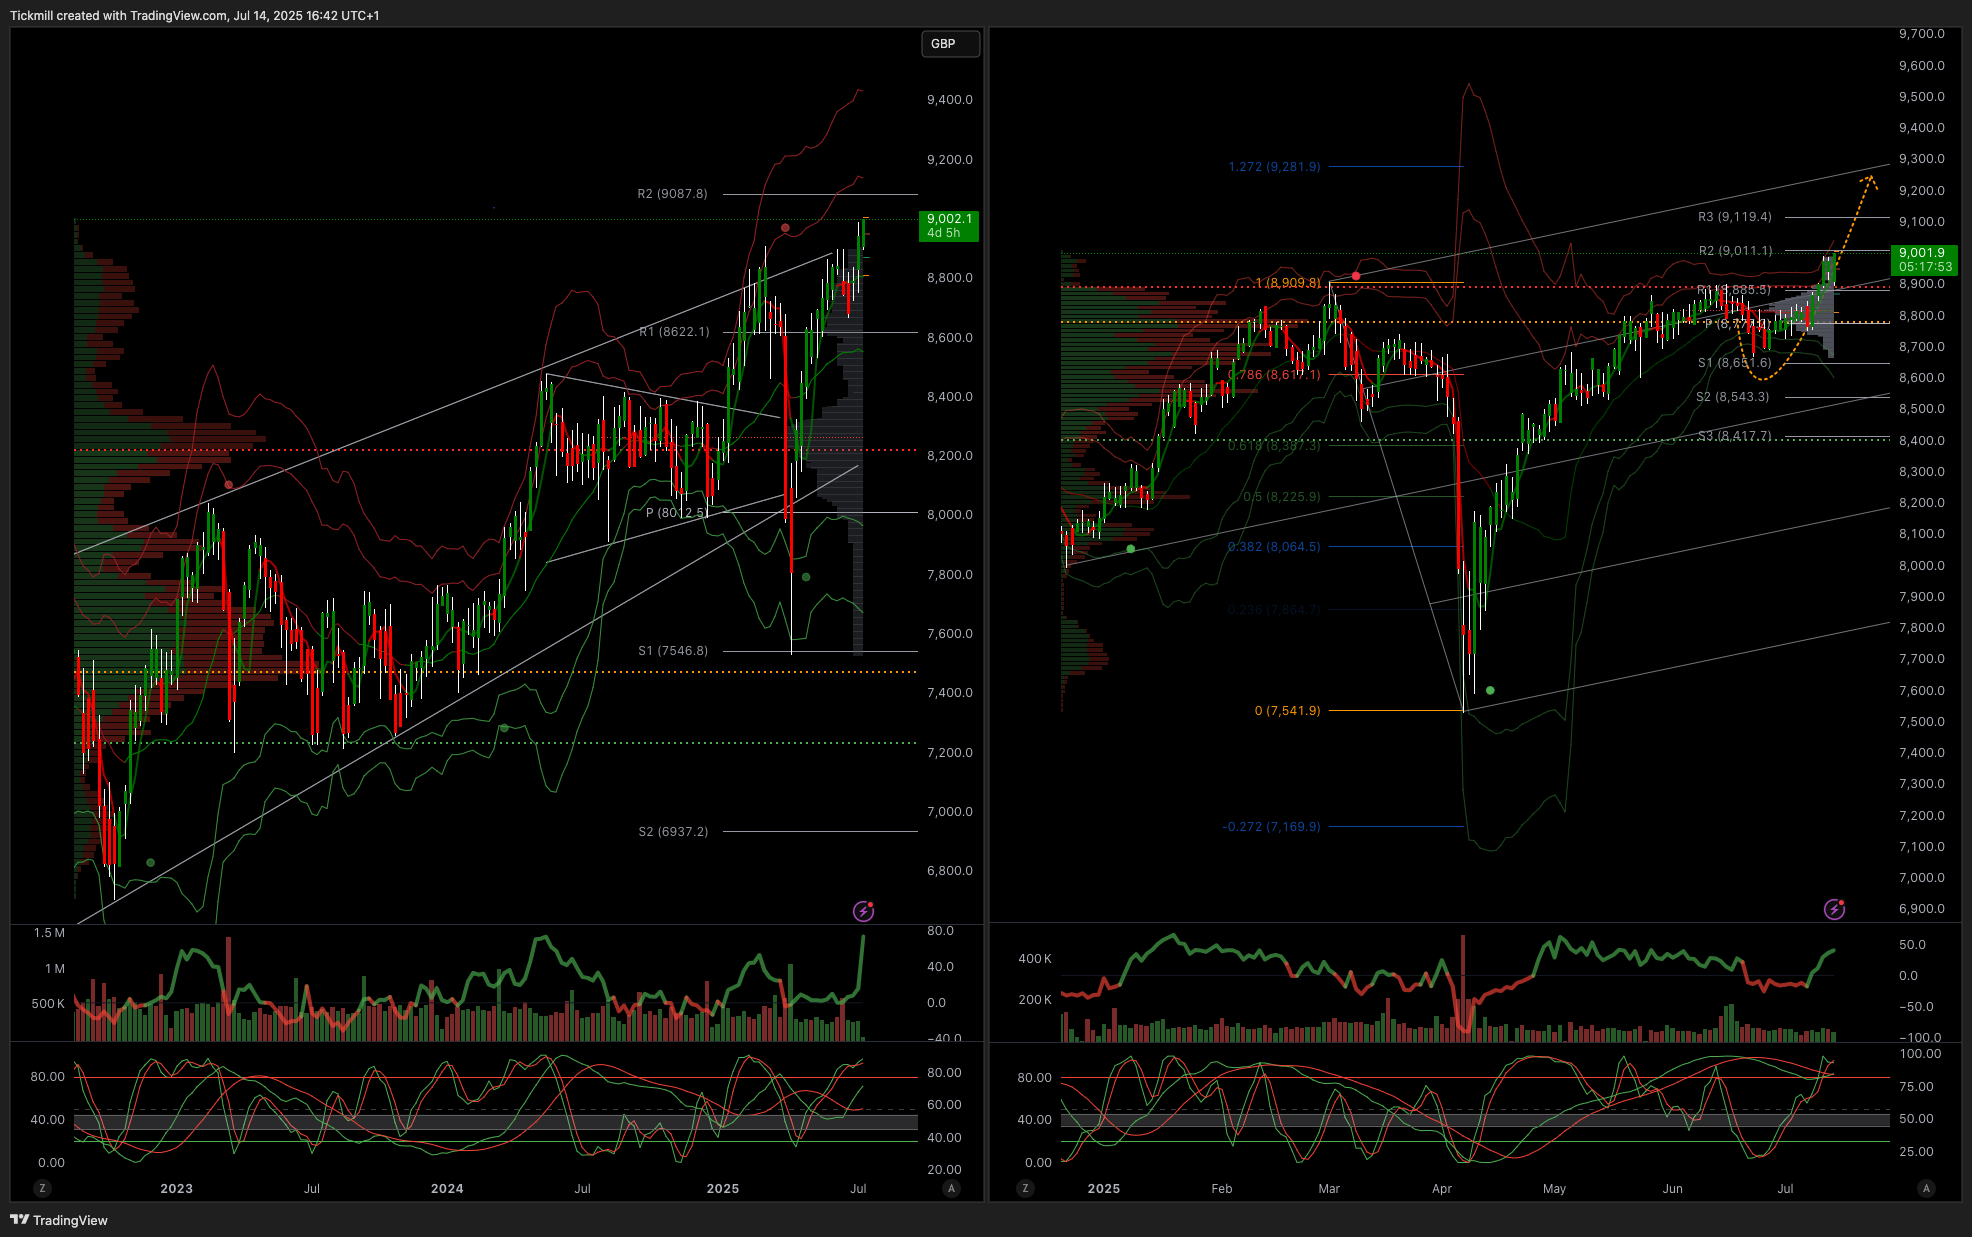Click the Feb label on right time axis
Screen dimensions: 1972x1237
(x=1221, y=1189)
